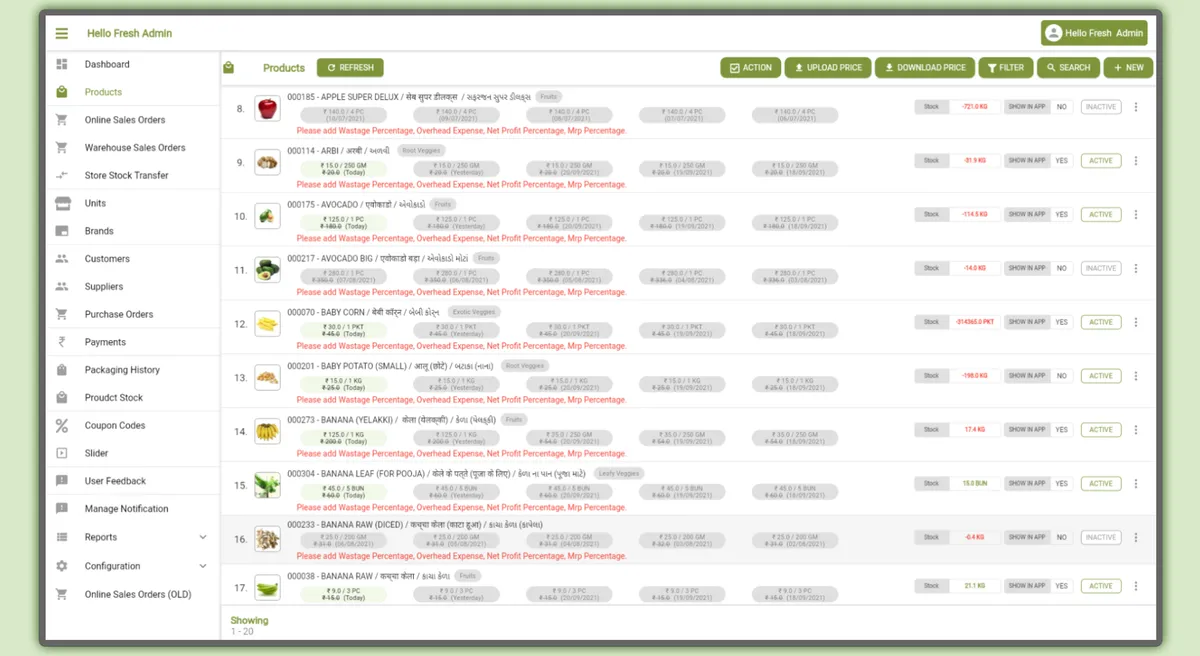Open three-dot menu for Apple Super Delux
The width and height of the screenshot is (1200, 656).
[x=1135, y=107]
